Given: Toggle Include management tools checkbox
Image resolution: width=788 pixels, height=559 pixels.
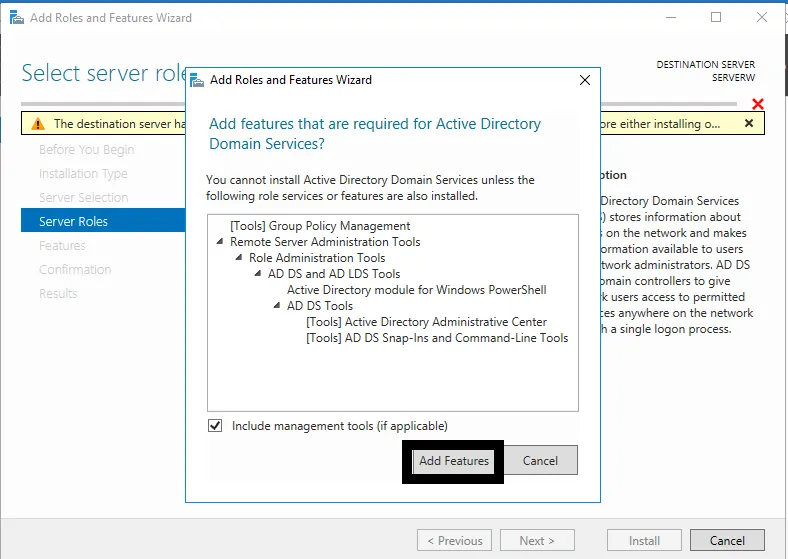Looking at the screenshot, I should pyautogui.click(x=215, y=426).
